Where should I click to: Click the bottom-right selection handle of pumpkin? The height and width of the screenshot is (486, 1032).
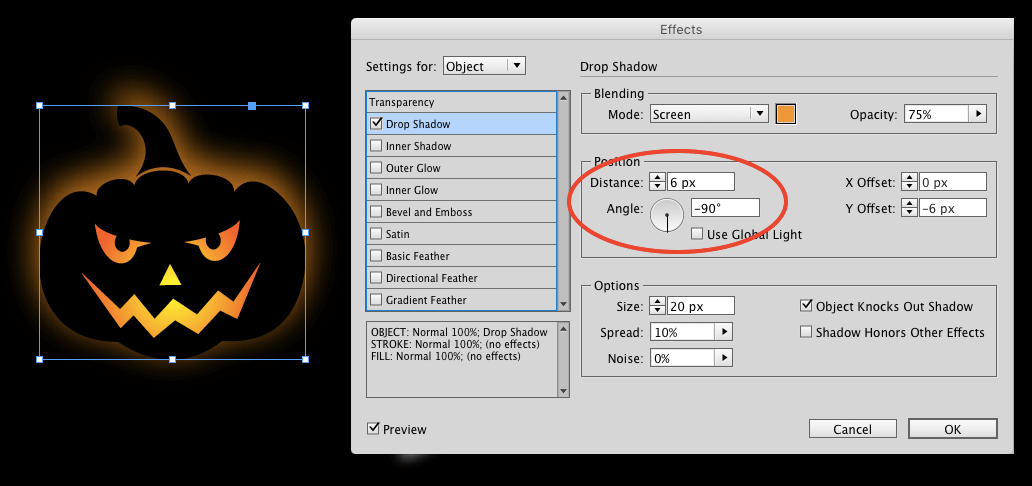tap(305, 360)
